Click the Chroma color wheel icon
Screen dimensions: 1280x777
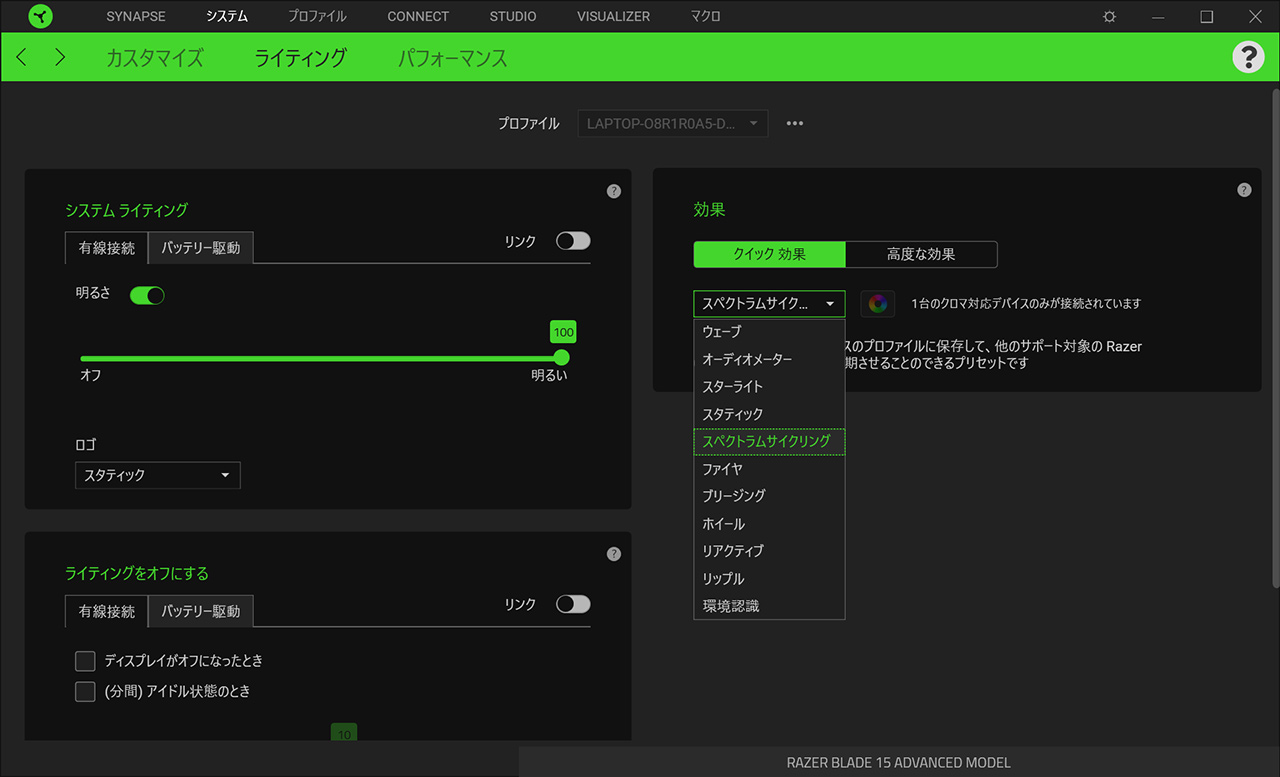(x=877, y=303)
